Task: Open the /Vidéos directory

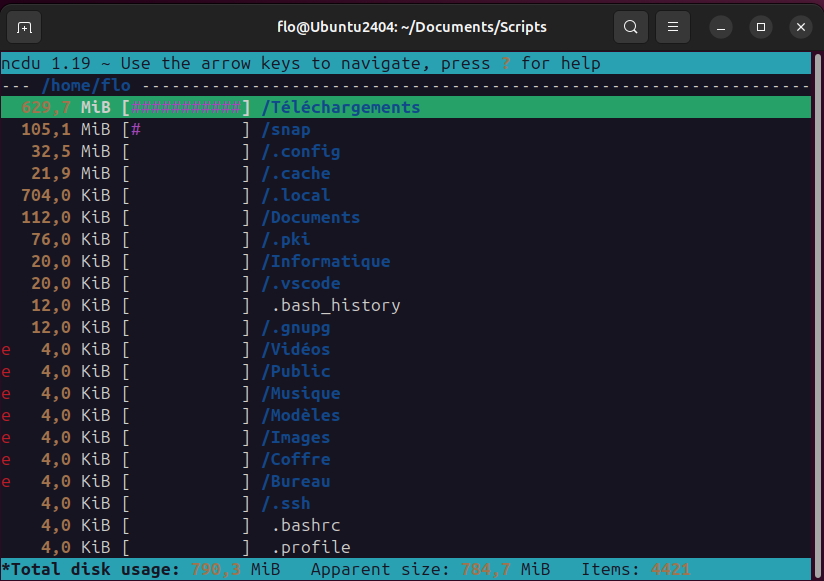Action: [295, 349]
